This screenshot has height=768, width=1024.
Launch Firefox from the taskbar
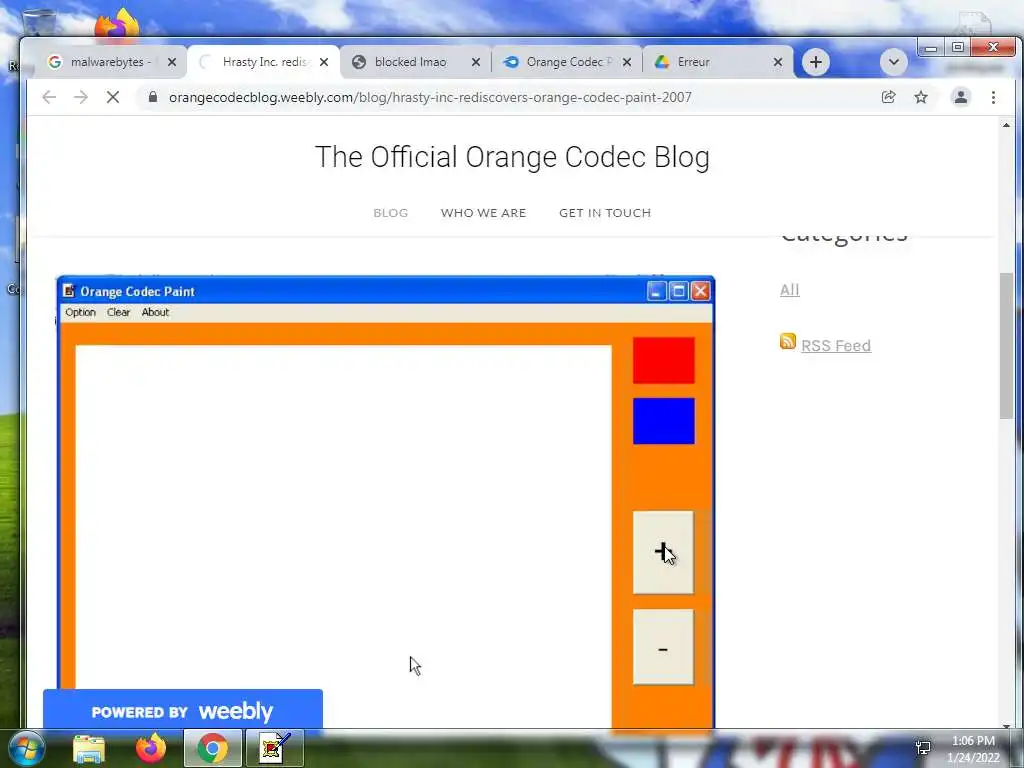[x=151, y=748]
